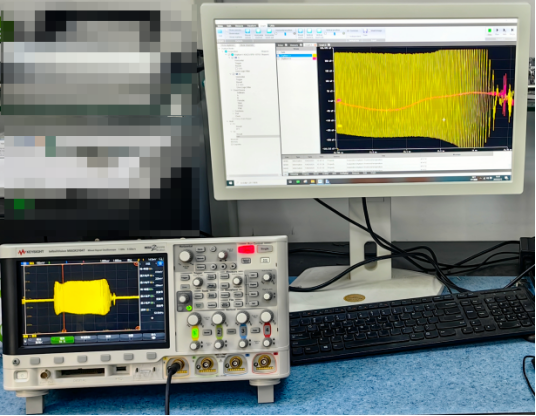Select the first ribbon tab at the window's top-left

point(220,26)
